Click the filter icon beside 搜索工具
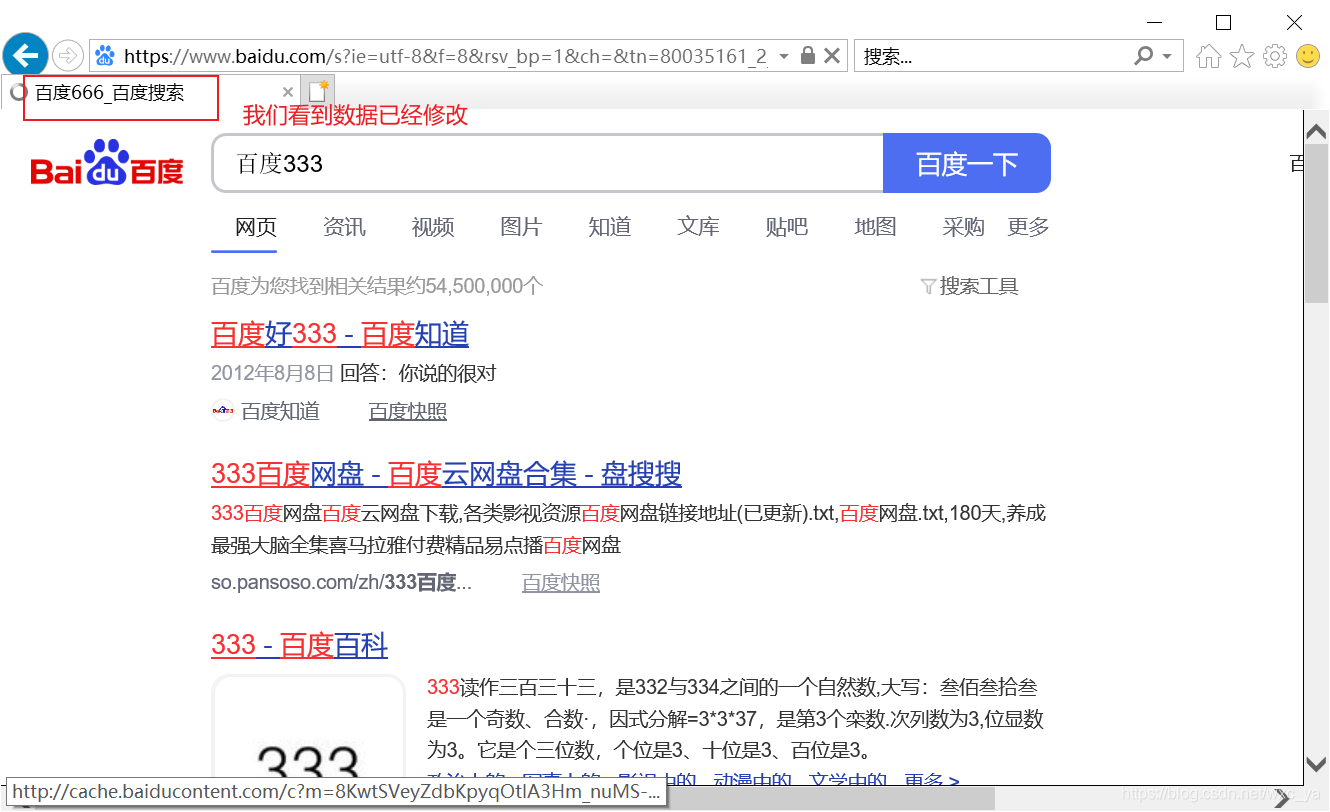The width and height of the screenshot is (1330, 812). coord(928,287)
